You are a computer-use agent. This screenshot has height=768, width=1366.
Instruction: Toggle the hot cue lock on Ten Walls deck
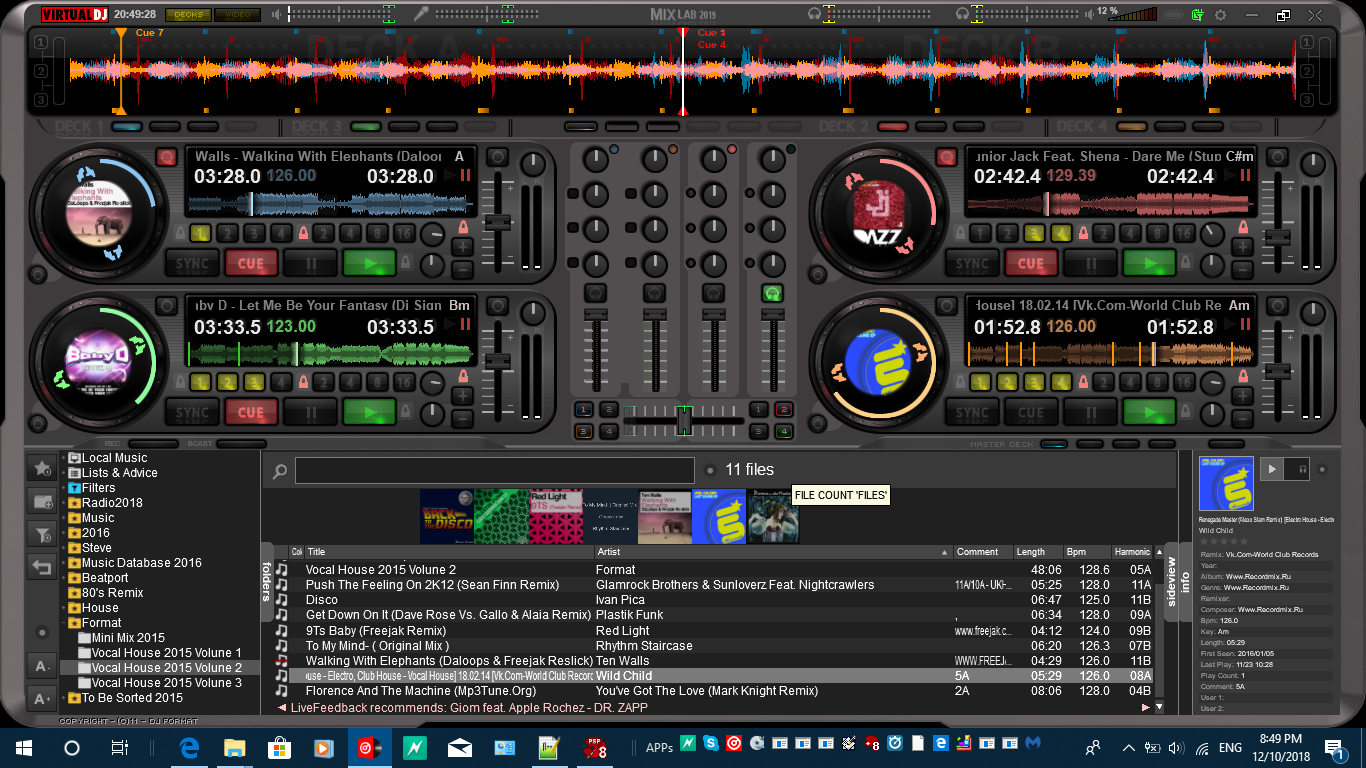[180, 233]
